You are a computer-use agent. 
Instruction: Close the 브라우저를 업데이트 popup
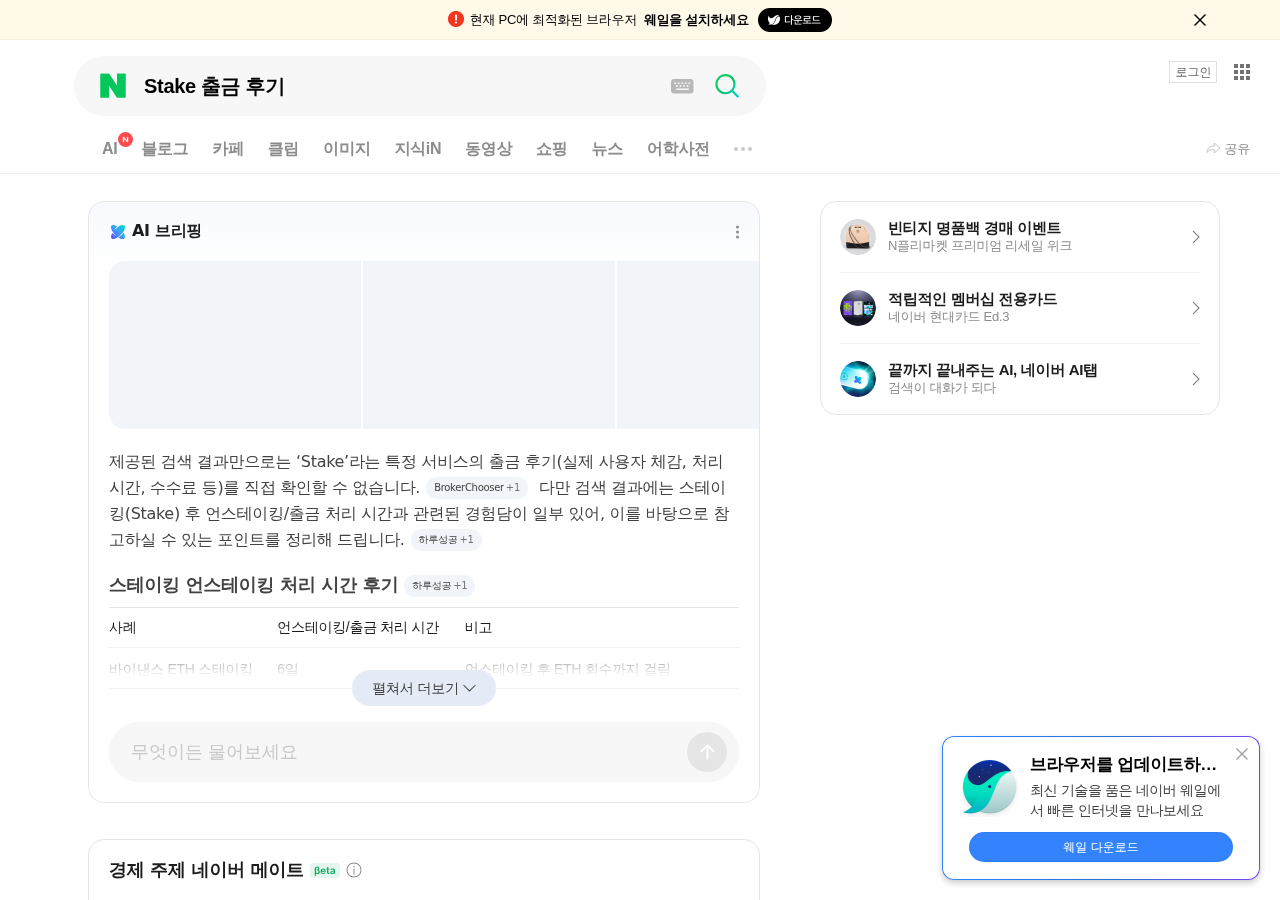point(1242,754)
